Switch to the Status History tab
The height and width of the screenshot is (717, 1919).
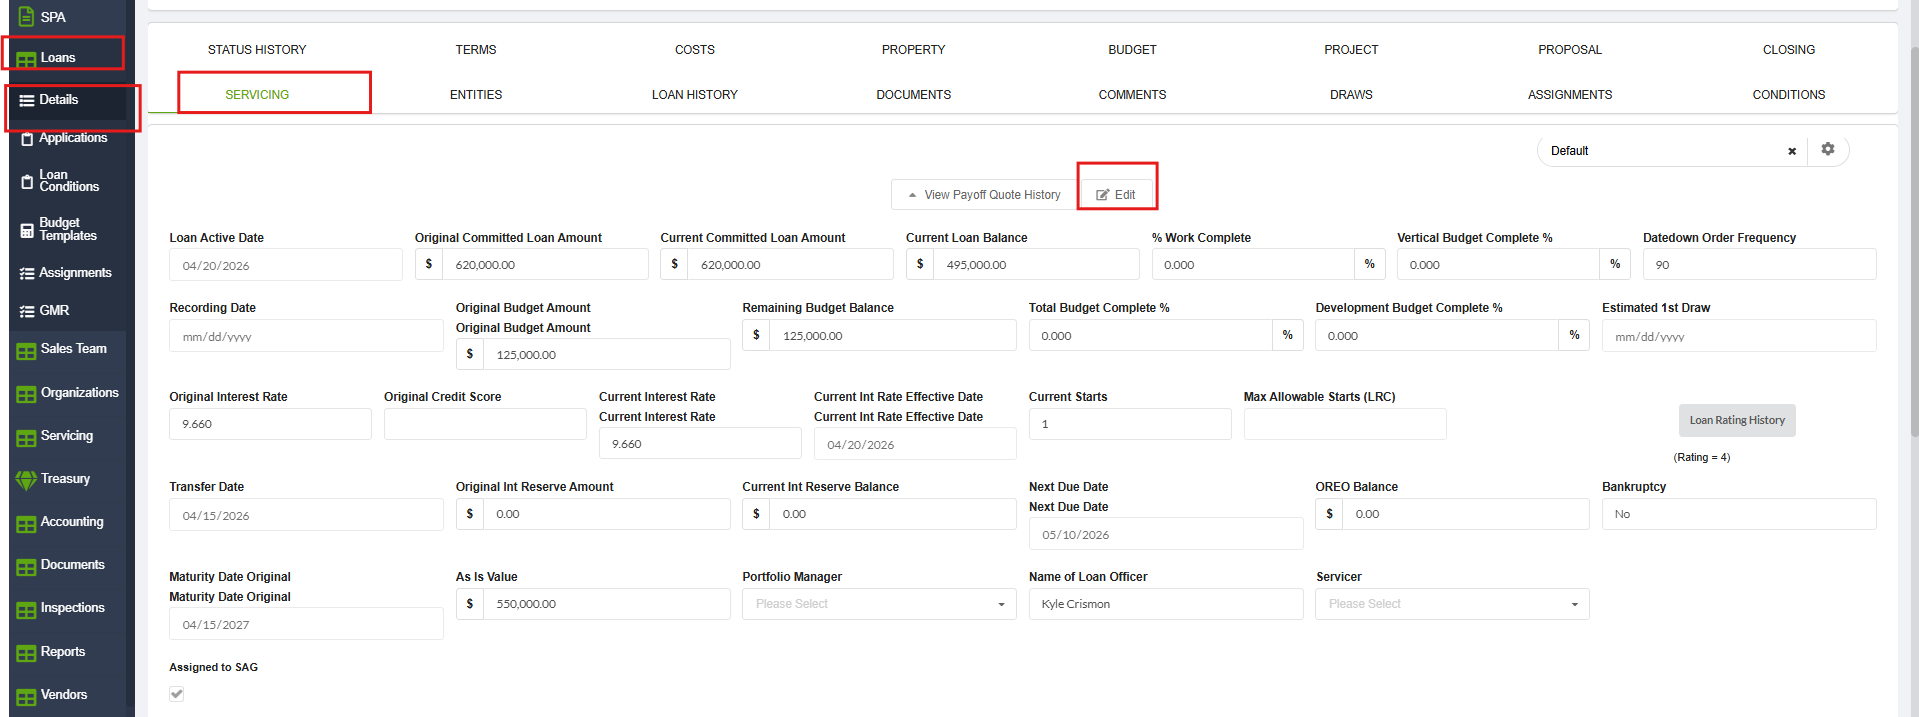[257, 50]
